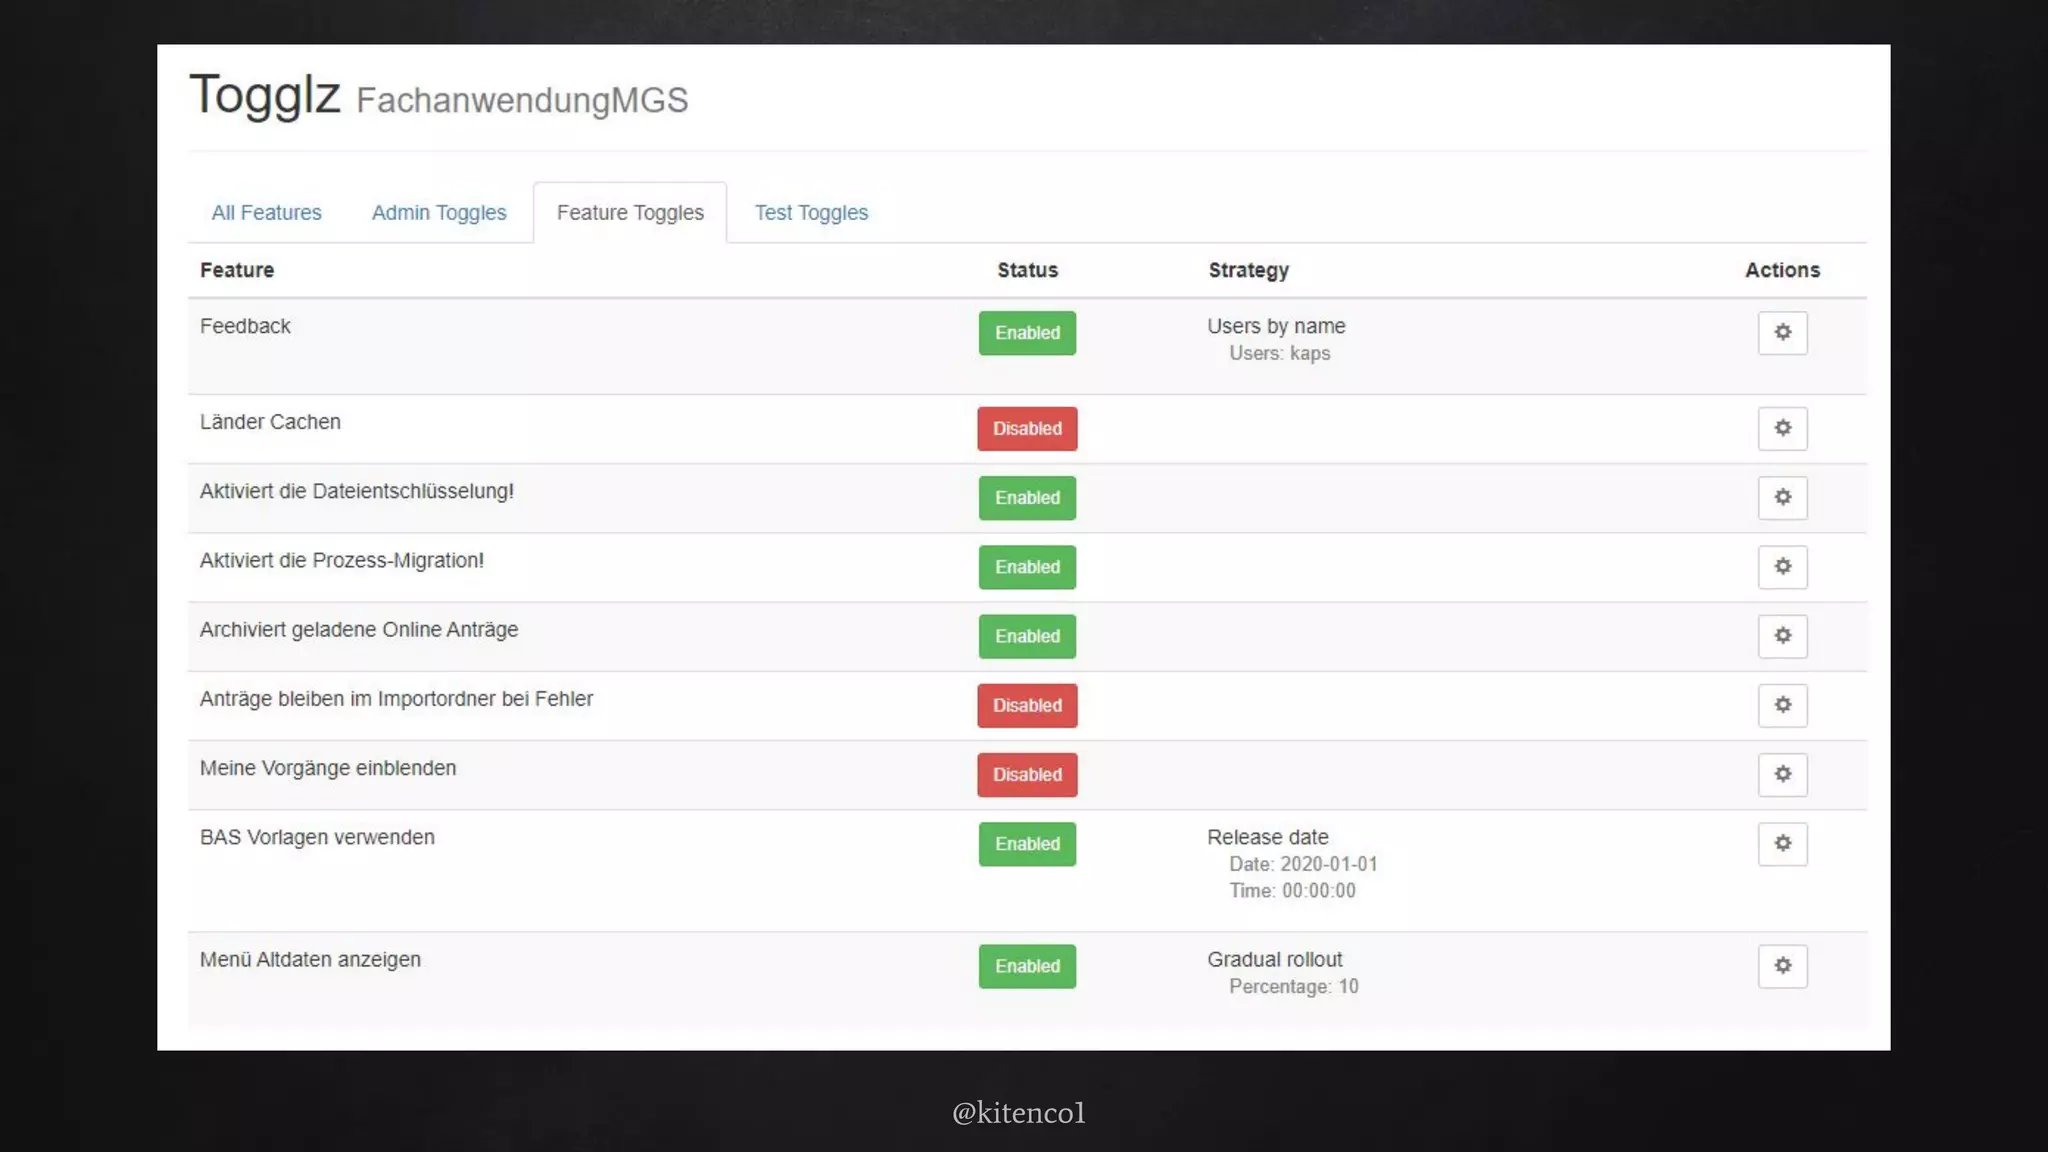Image resolution: width=2048 pixels, height=1152 pixels.
Task: Enable Länder Cachen via Disabled button
Action: [1027, 429]
